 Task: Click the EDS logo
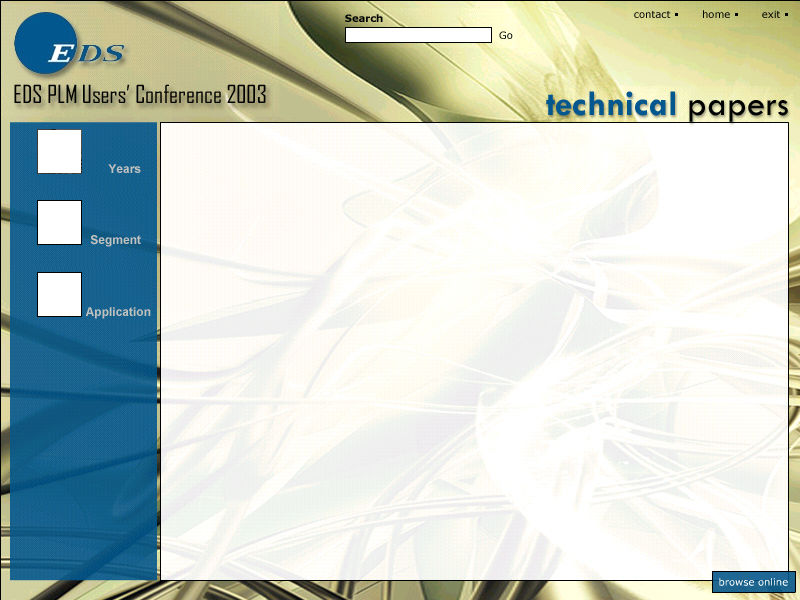(x=70, y=46)
